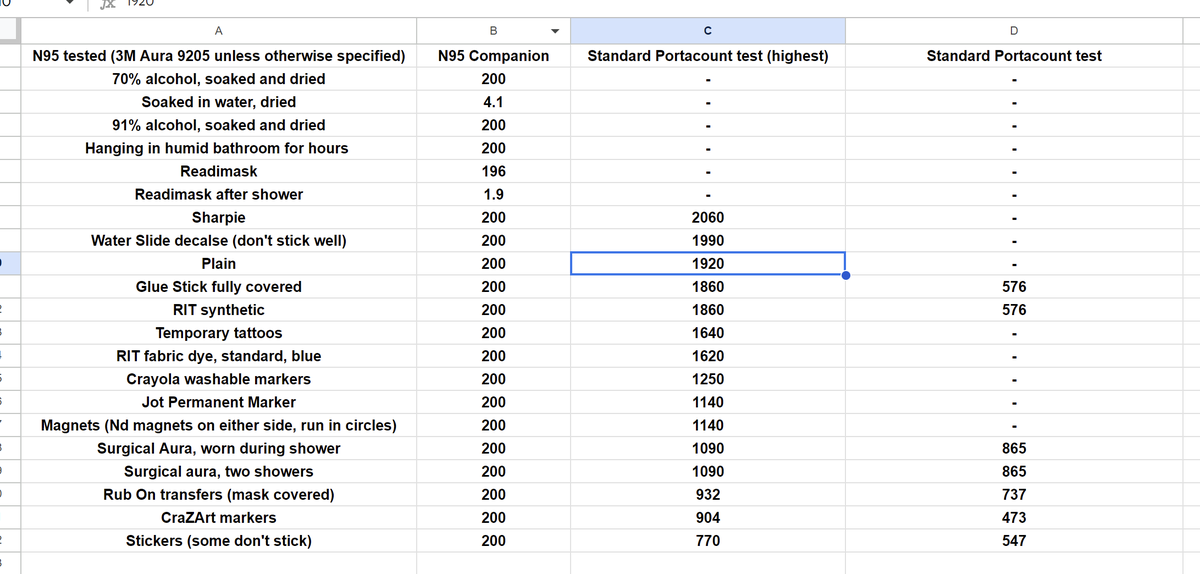Click the 1860 value in RIT synthetic row
The height and width of the screenshot is (574, 1200).
click(x=708, y=310)
